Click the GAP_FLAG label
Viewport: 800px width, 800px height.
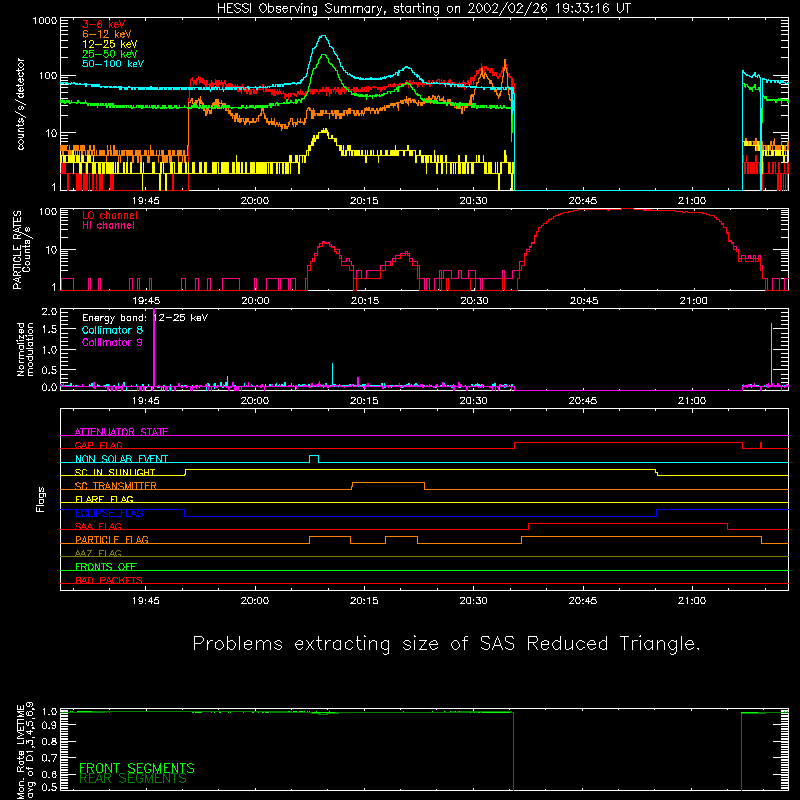(99, 445)
